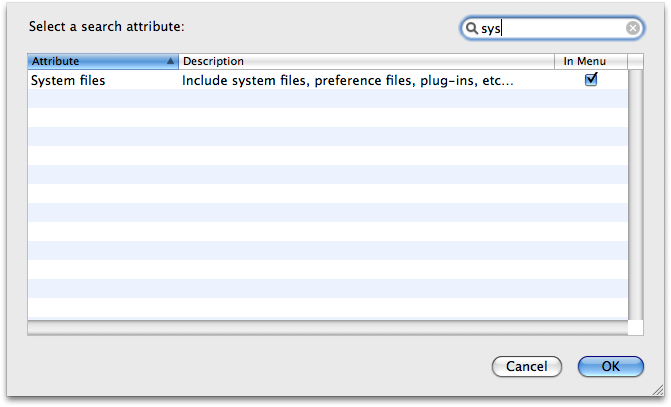Image resolution: width=671 pixels, height=407 pixels.
Task: Click the horizontal scrollbar below the list
Action: 328,328
